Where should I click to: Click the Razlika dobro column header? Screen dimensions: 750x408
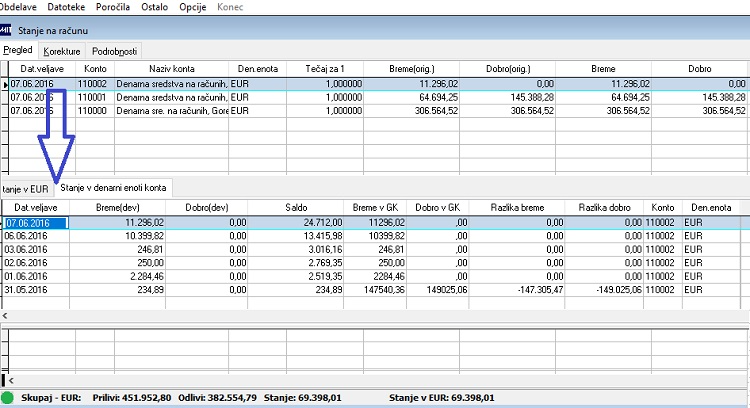click(604, 208)
